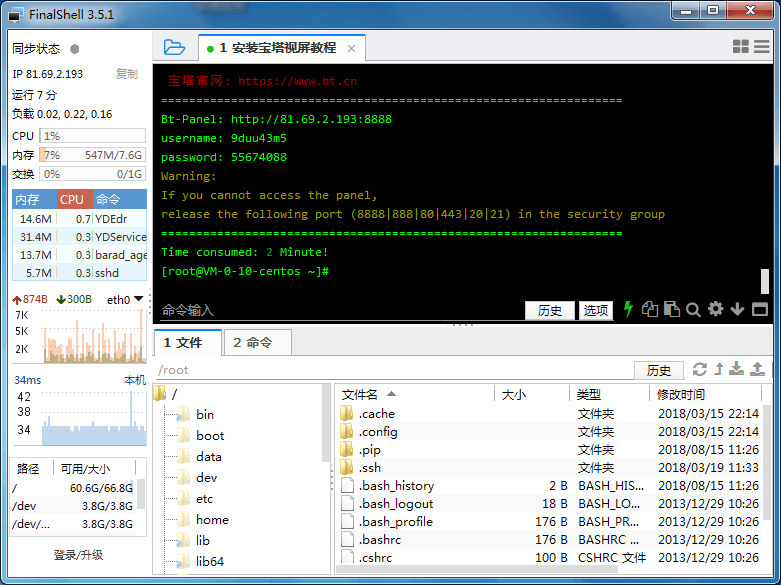This screenshot has width=781, height=585.
Task: Toggle the grid layout view button
Action: [741, 47]
